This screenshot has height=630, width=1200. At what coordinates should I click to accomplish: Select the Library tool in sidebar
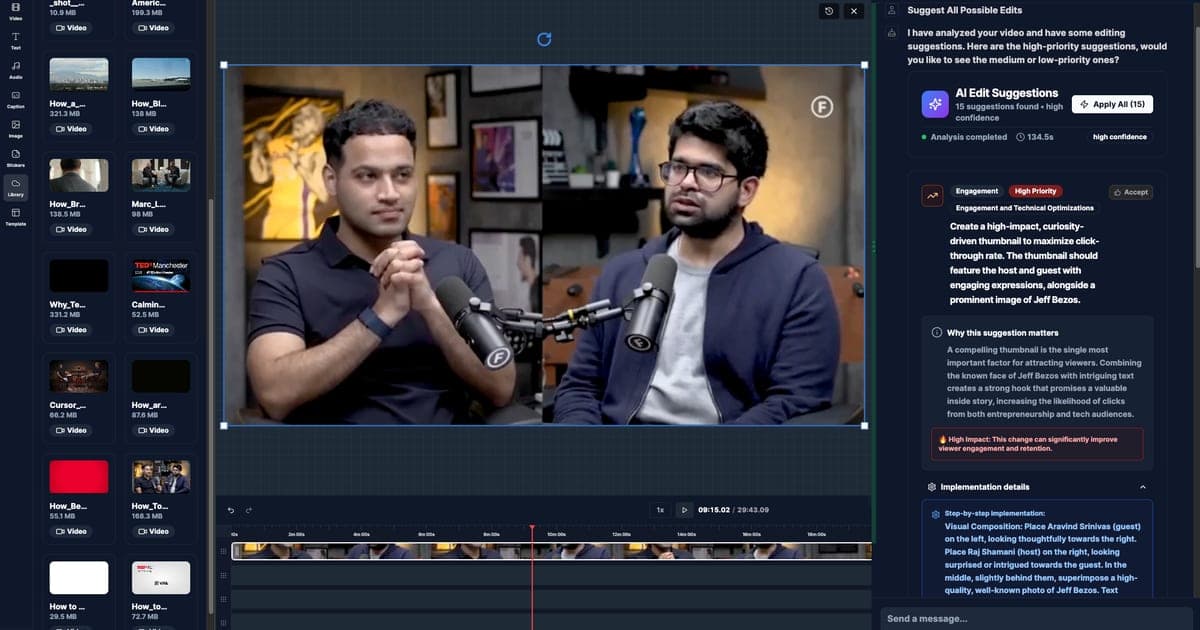pos(16,187)
